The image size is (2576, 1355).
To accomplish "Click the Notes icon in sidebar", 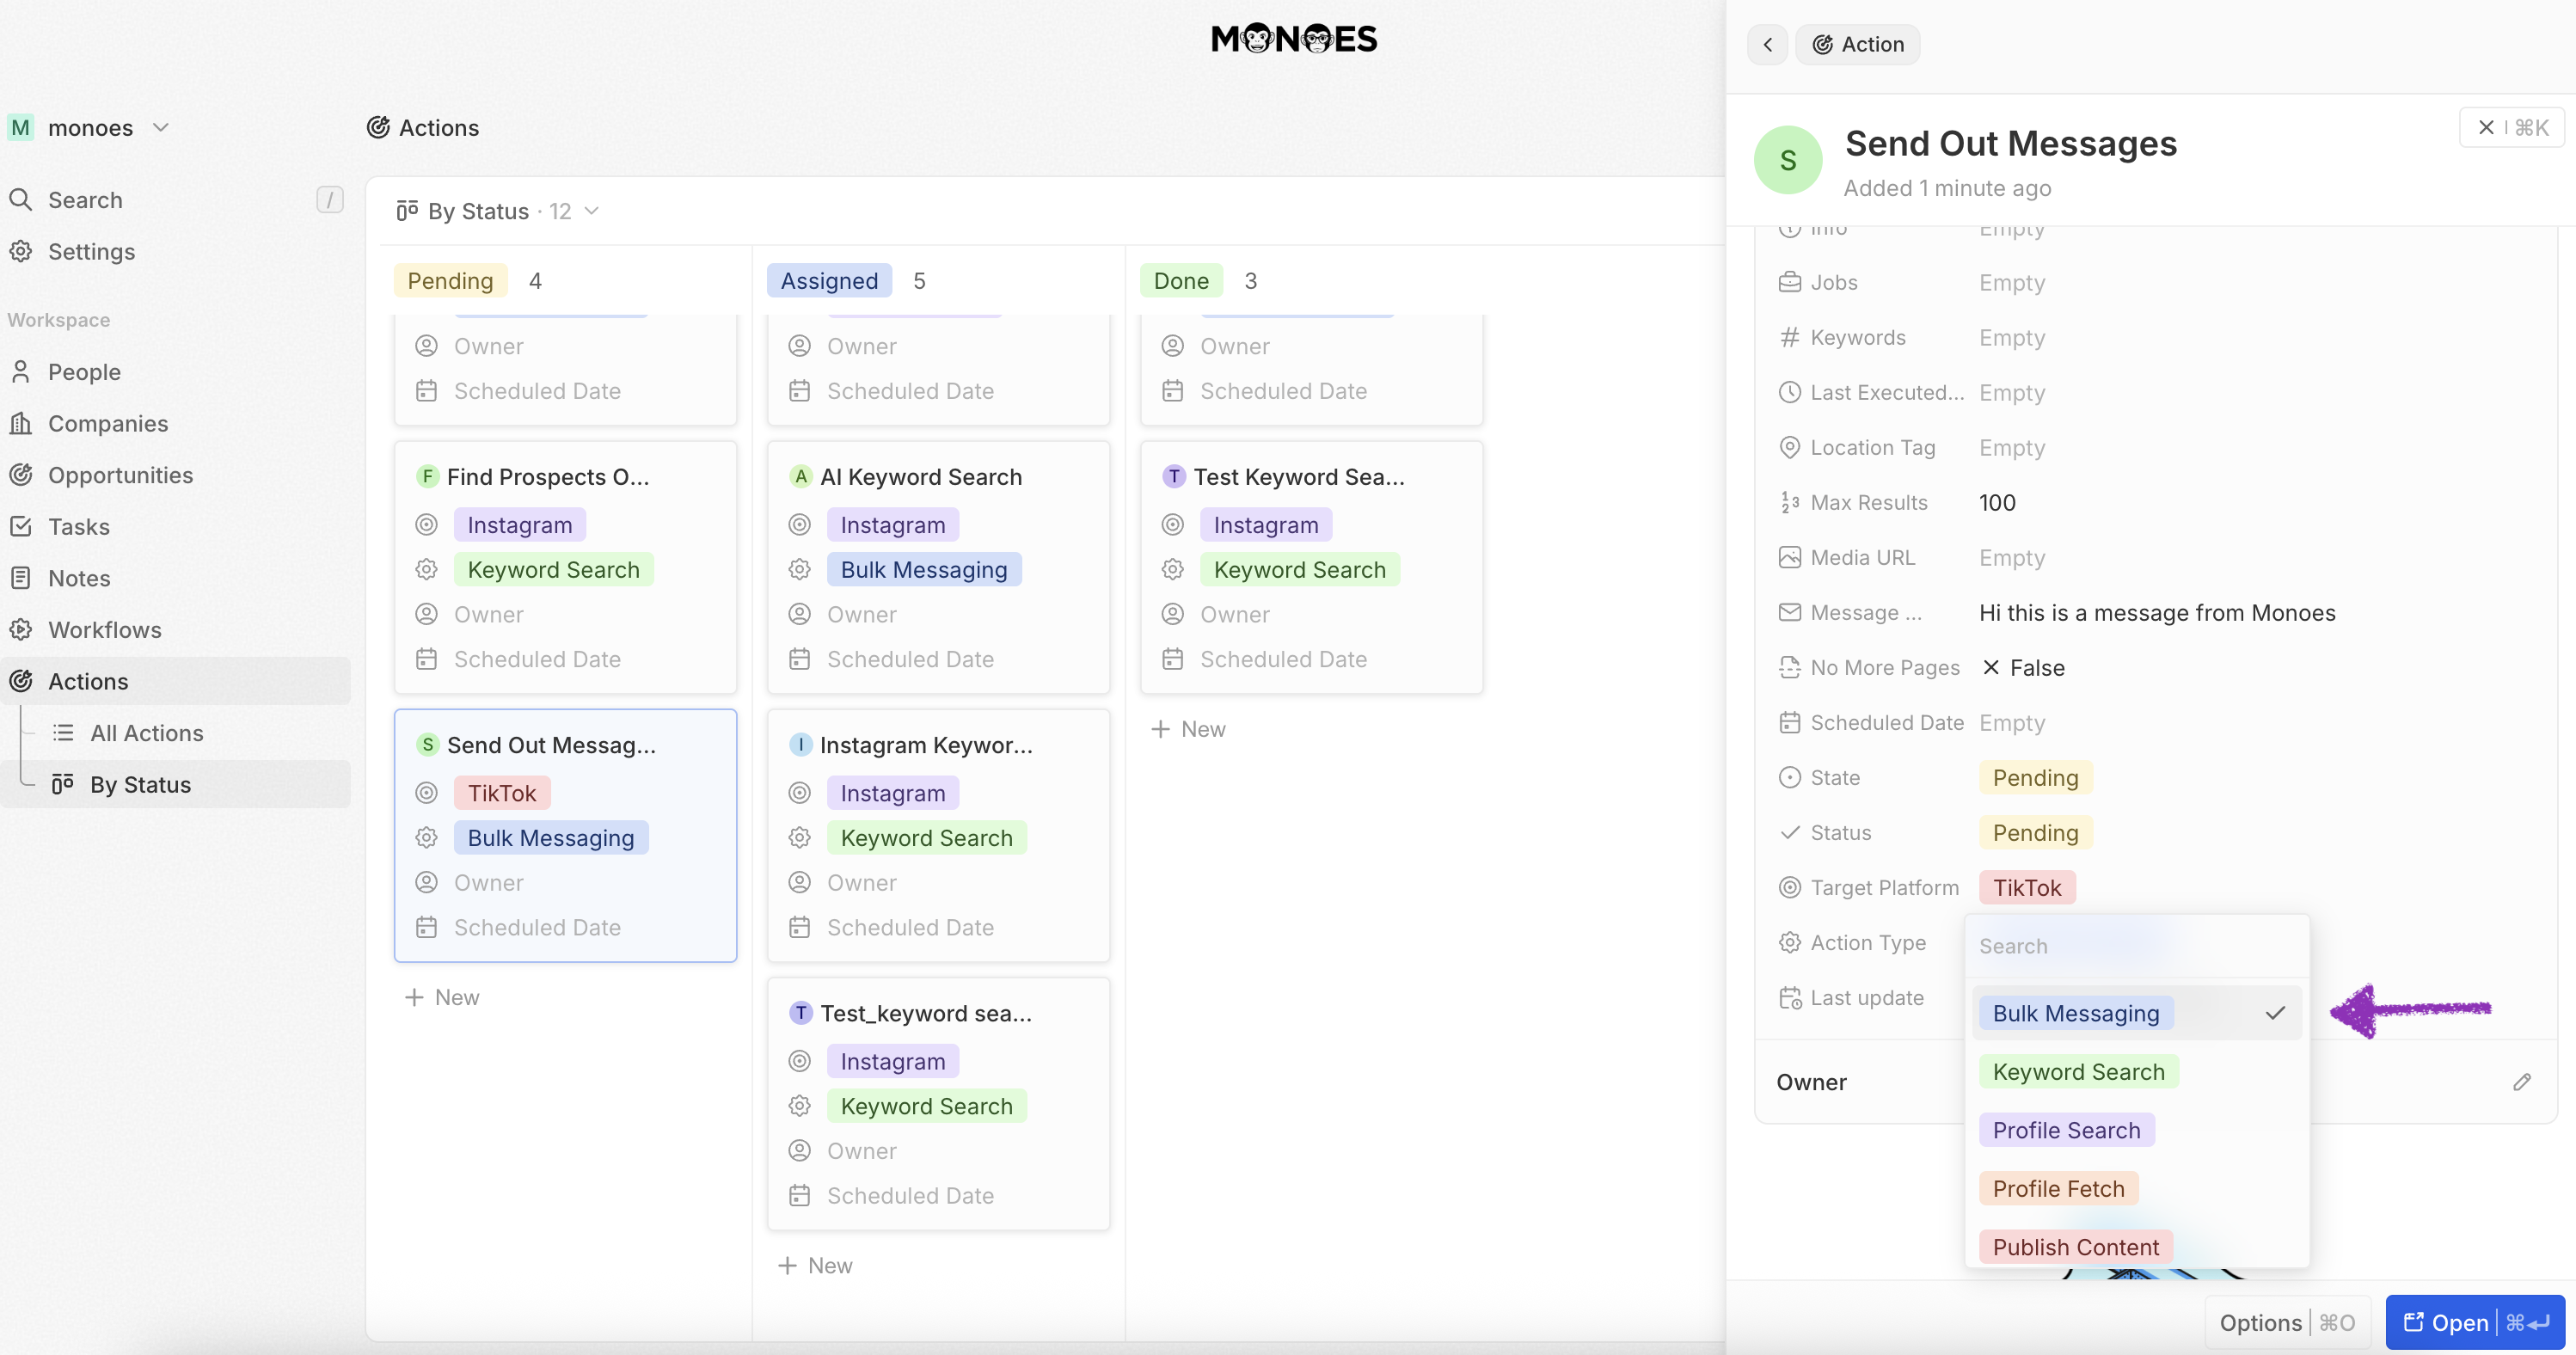I will point(21,578).
